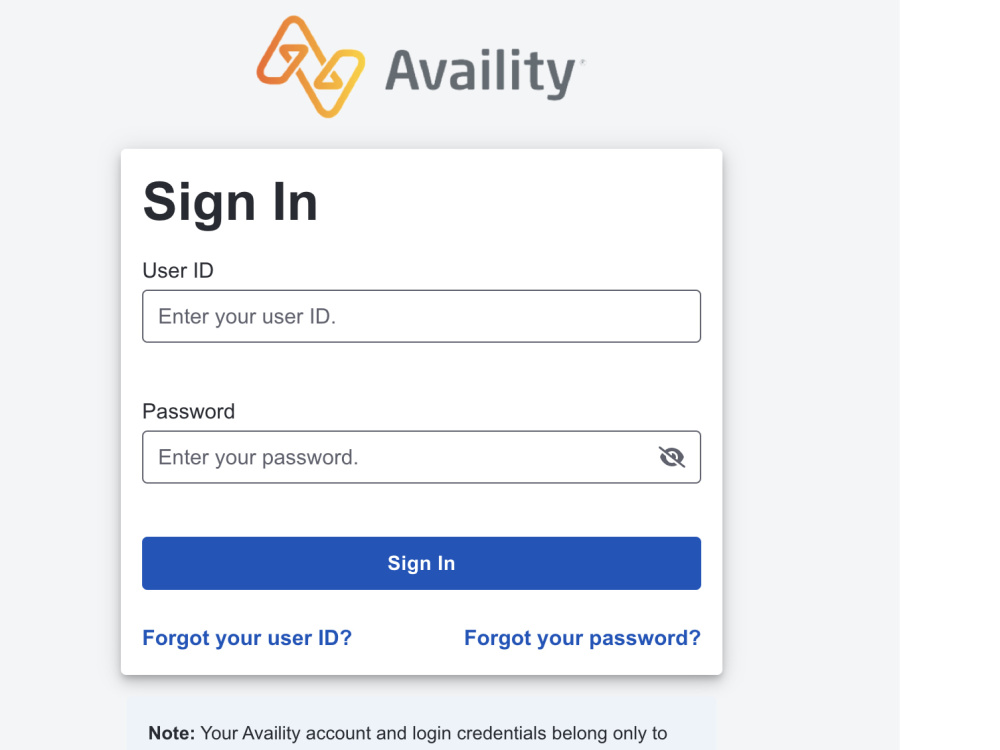Click blank card space above the Sign In button
This screenshot has height=750, width=1000.
point(422,510)
